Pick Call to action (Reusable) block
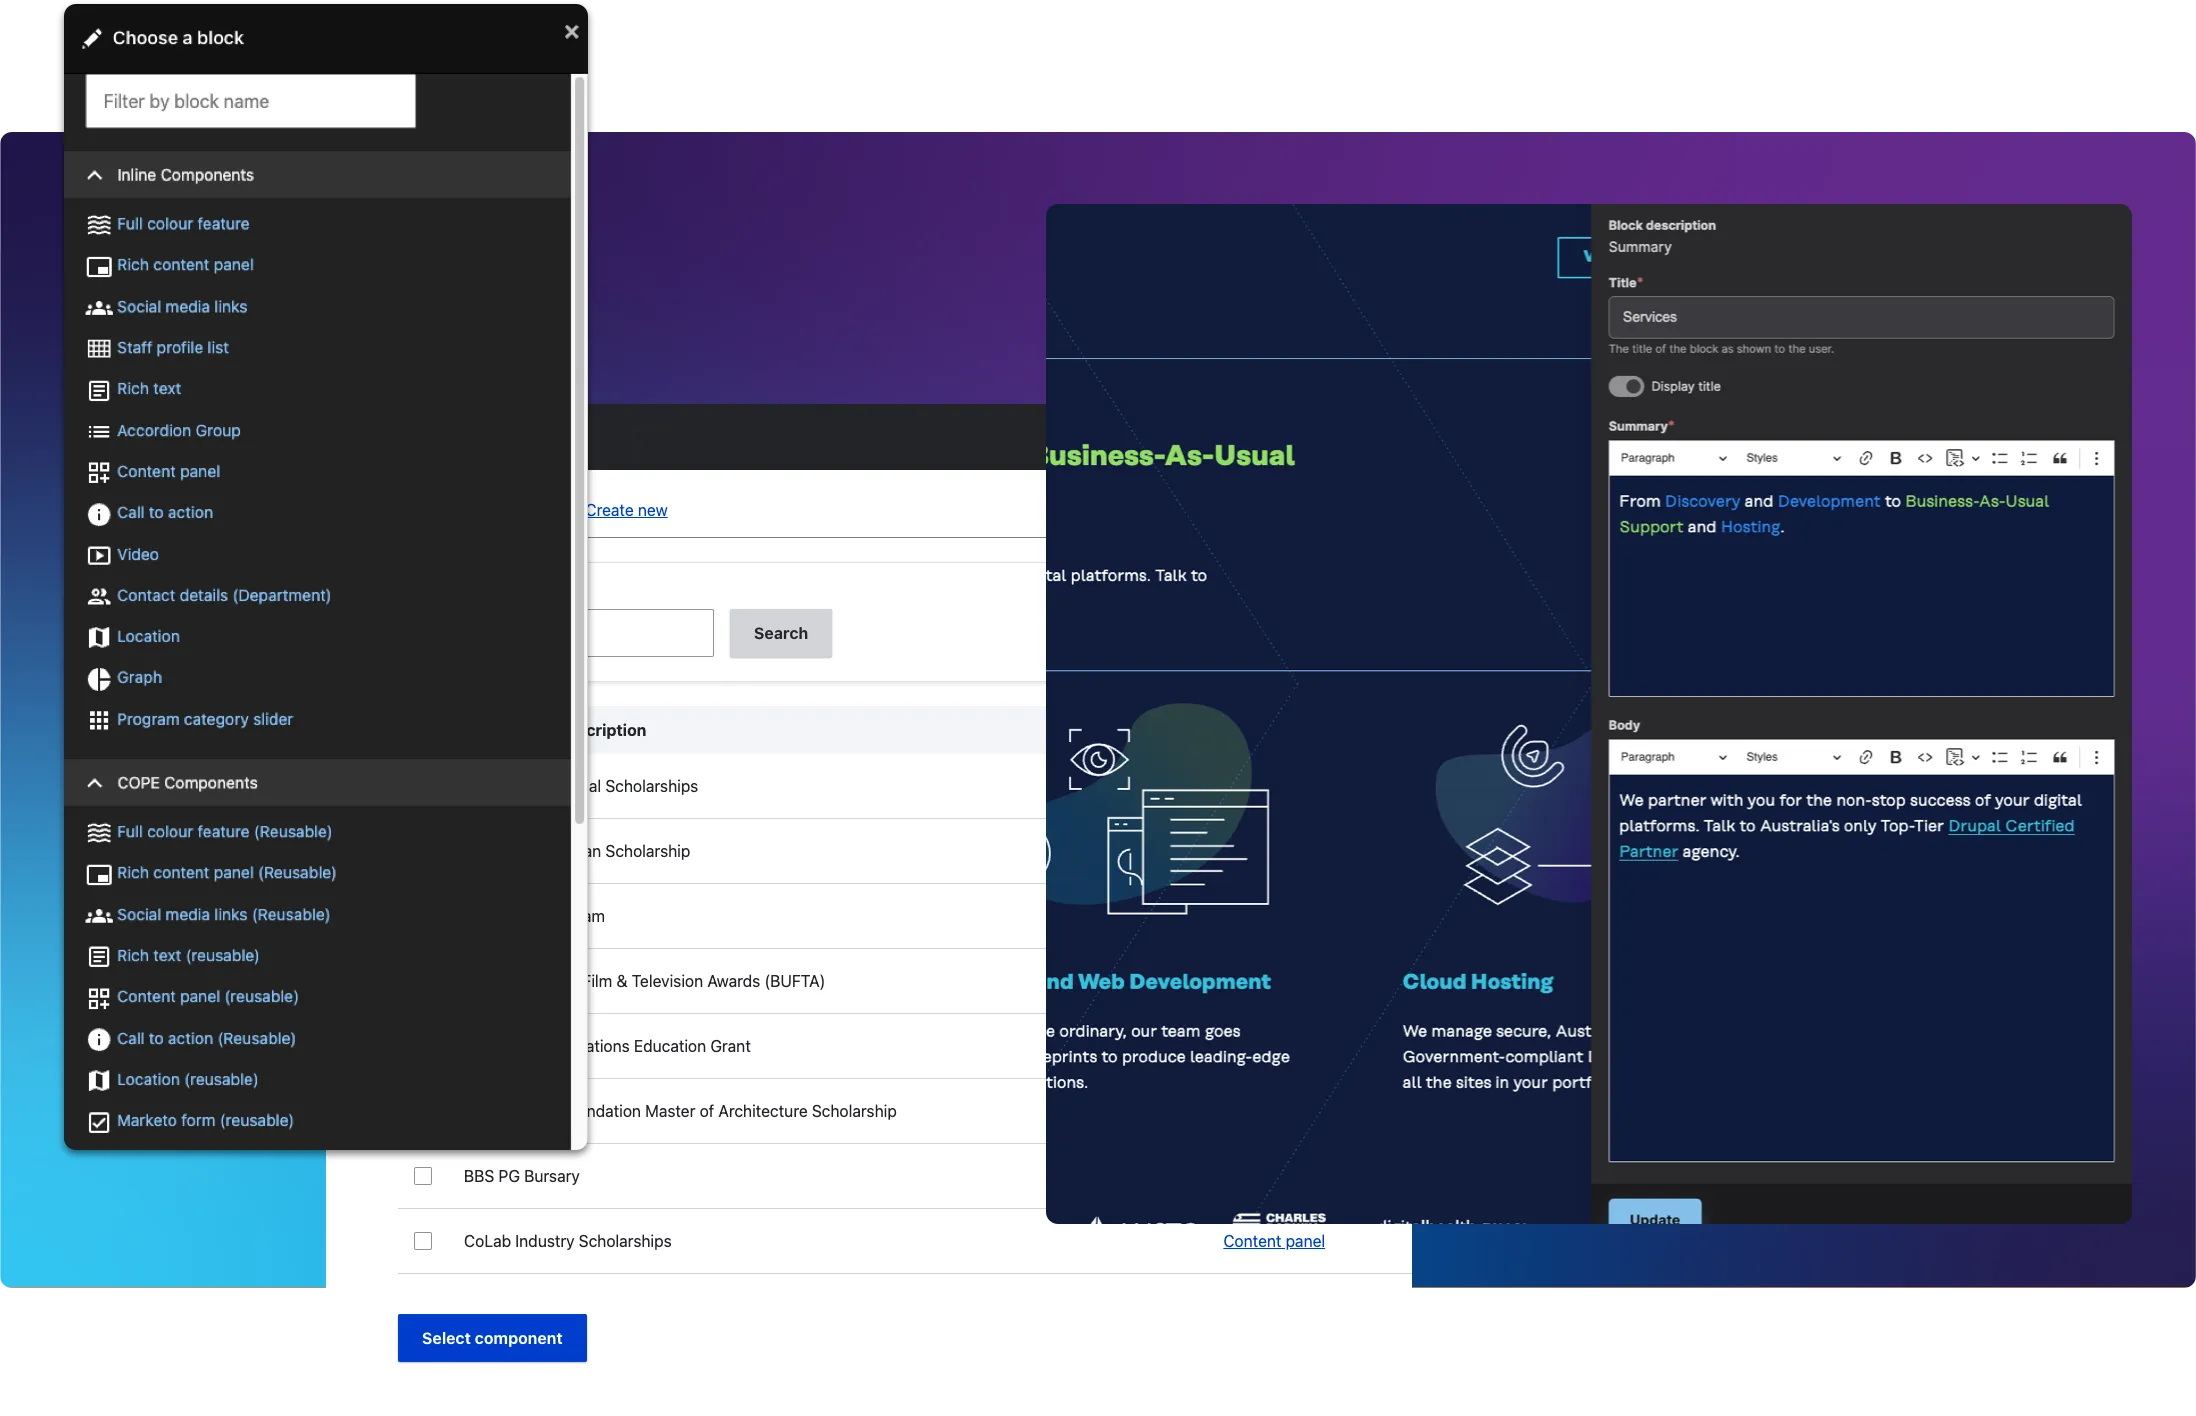 [x=206, y=1039]
